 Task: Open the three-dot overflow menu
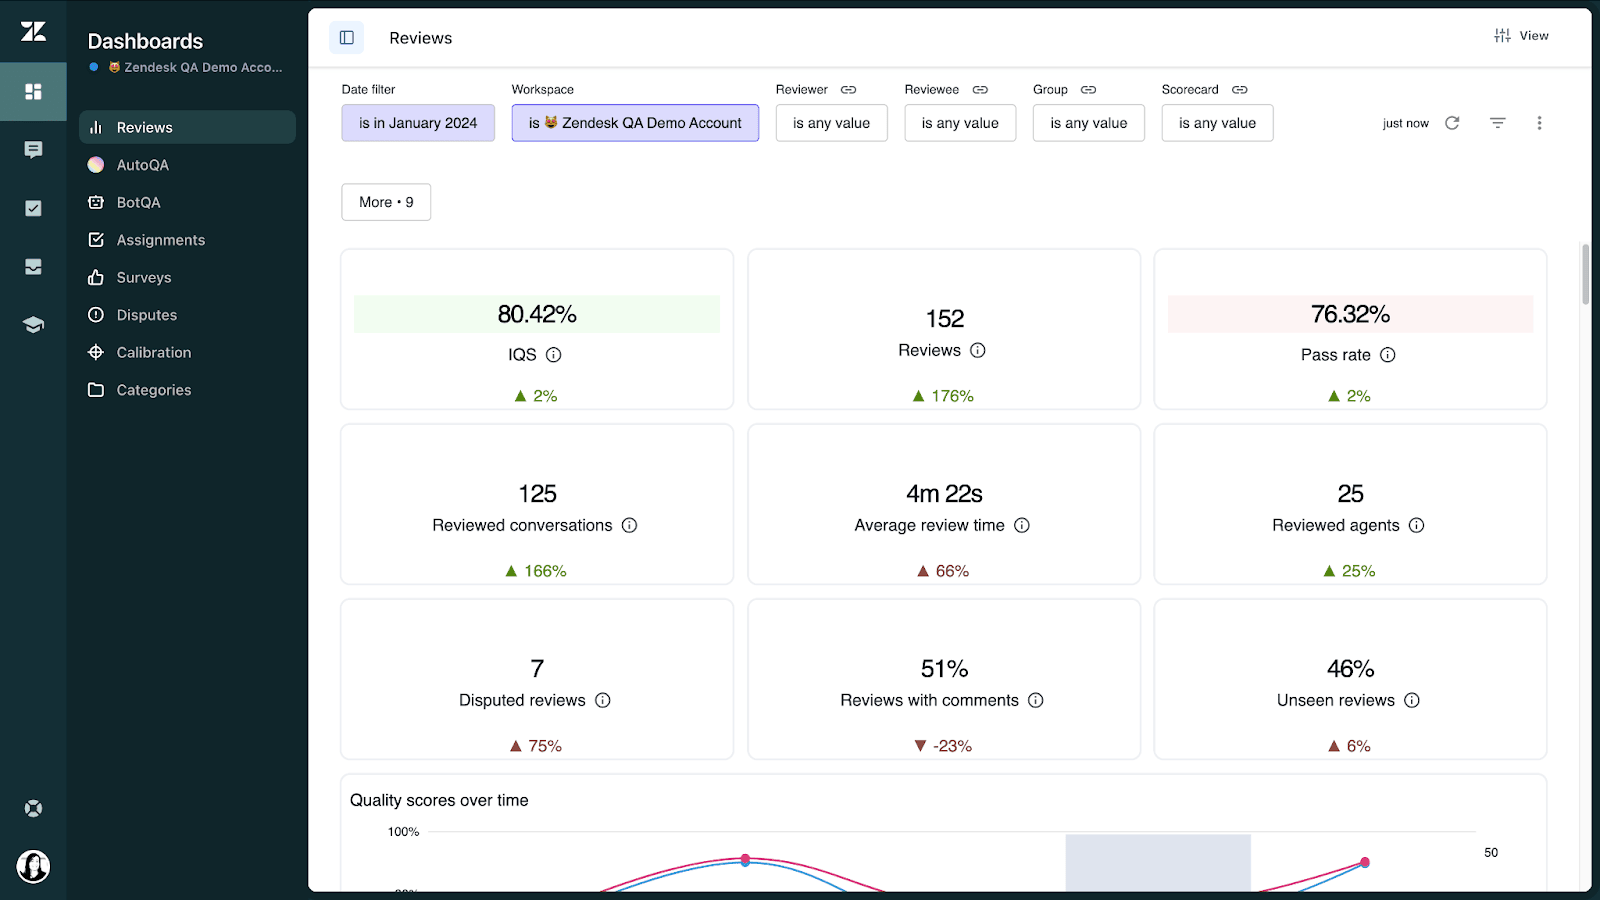tap(1539, 122)
